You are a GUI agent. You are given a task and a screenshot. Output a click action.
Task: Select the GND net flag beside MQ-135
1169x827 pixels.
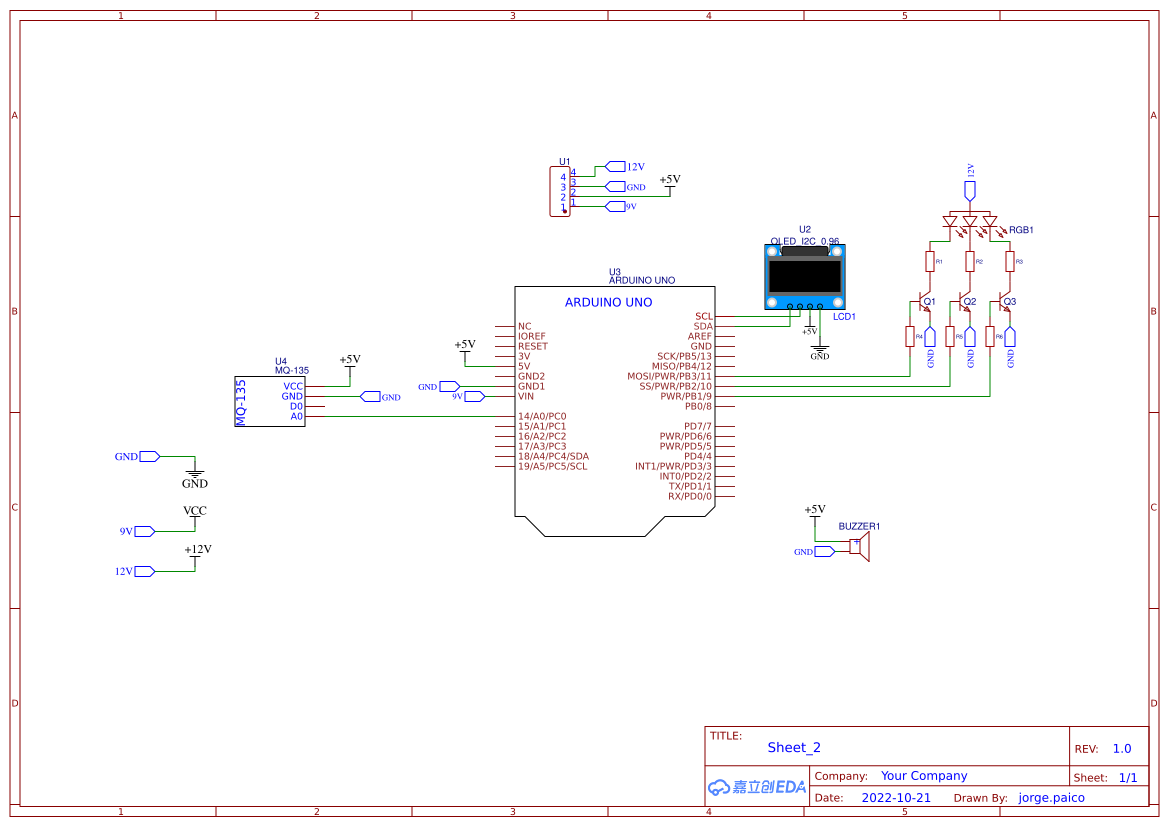[372, 396]
